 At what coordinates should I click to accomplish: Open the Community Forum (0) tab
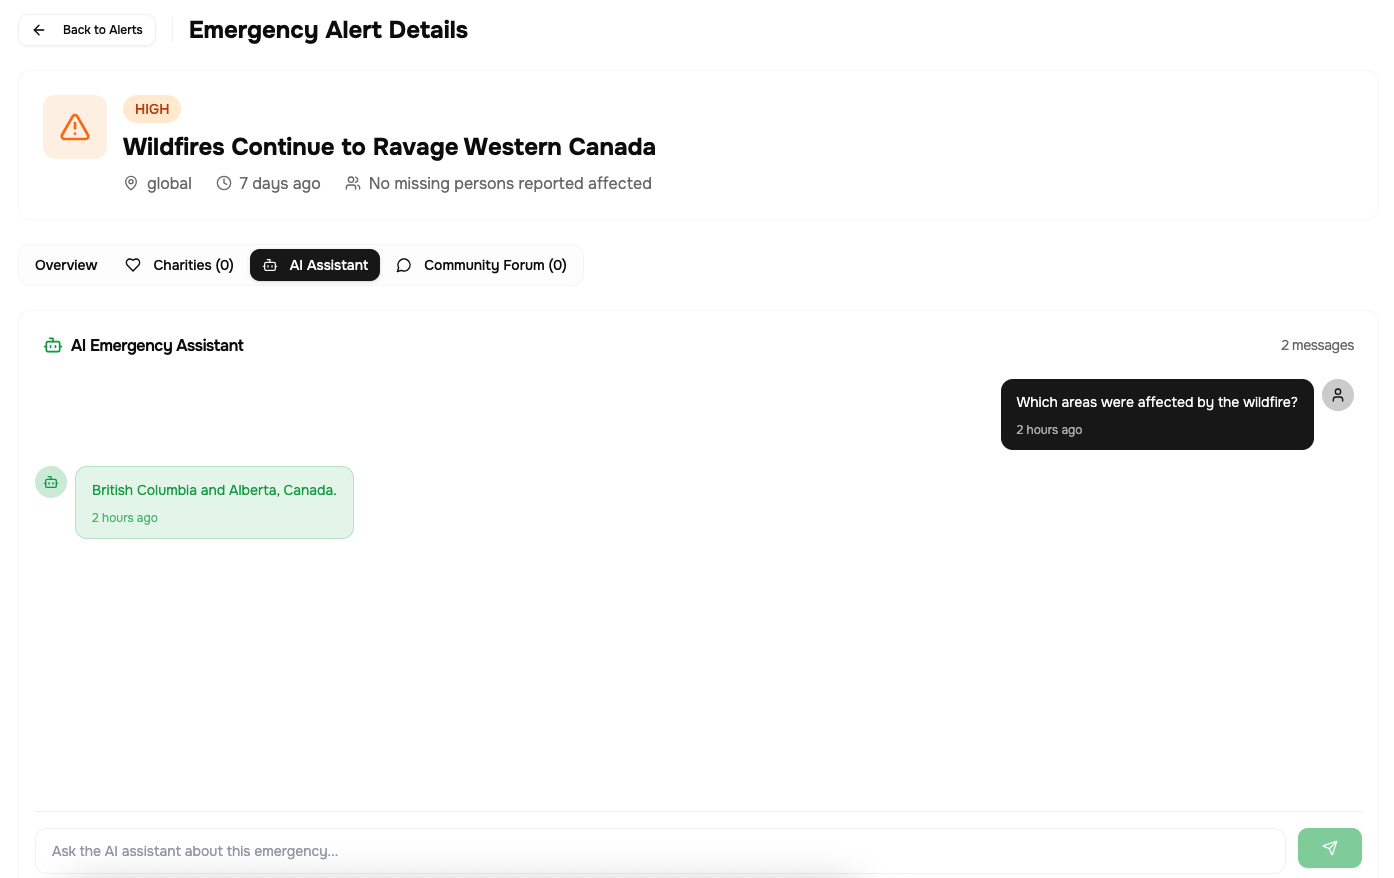tap(481, 265)
